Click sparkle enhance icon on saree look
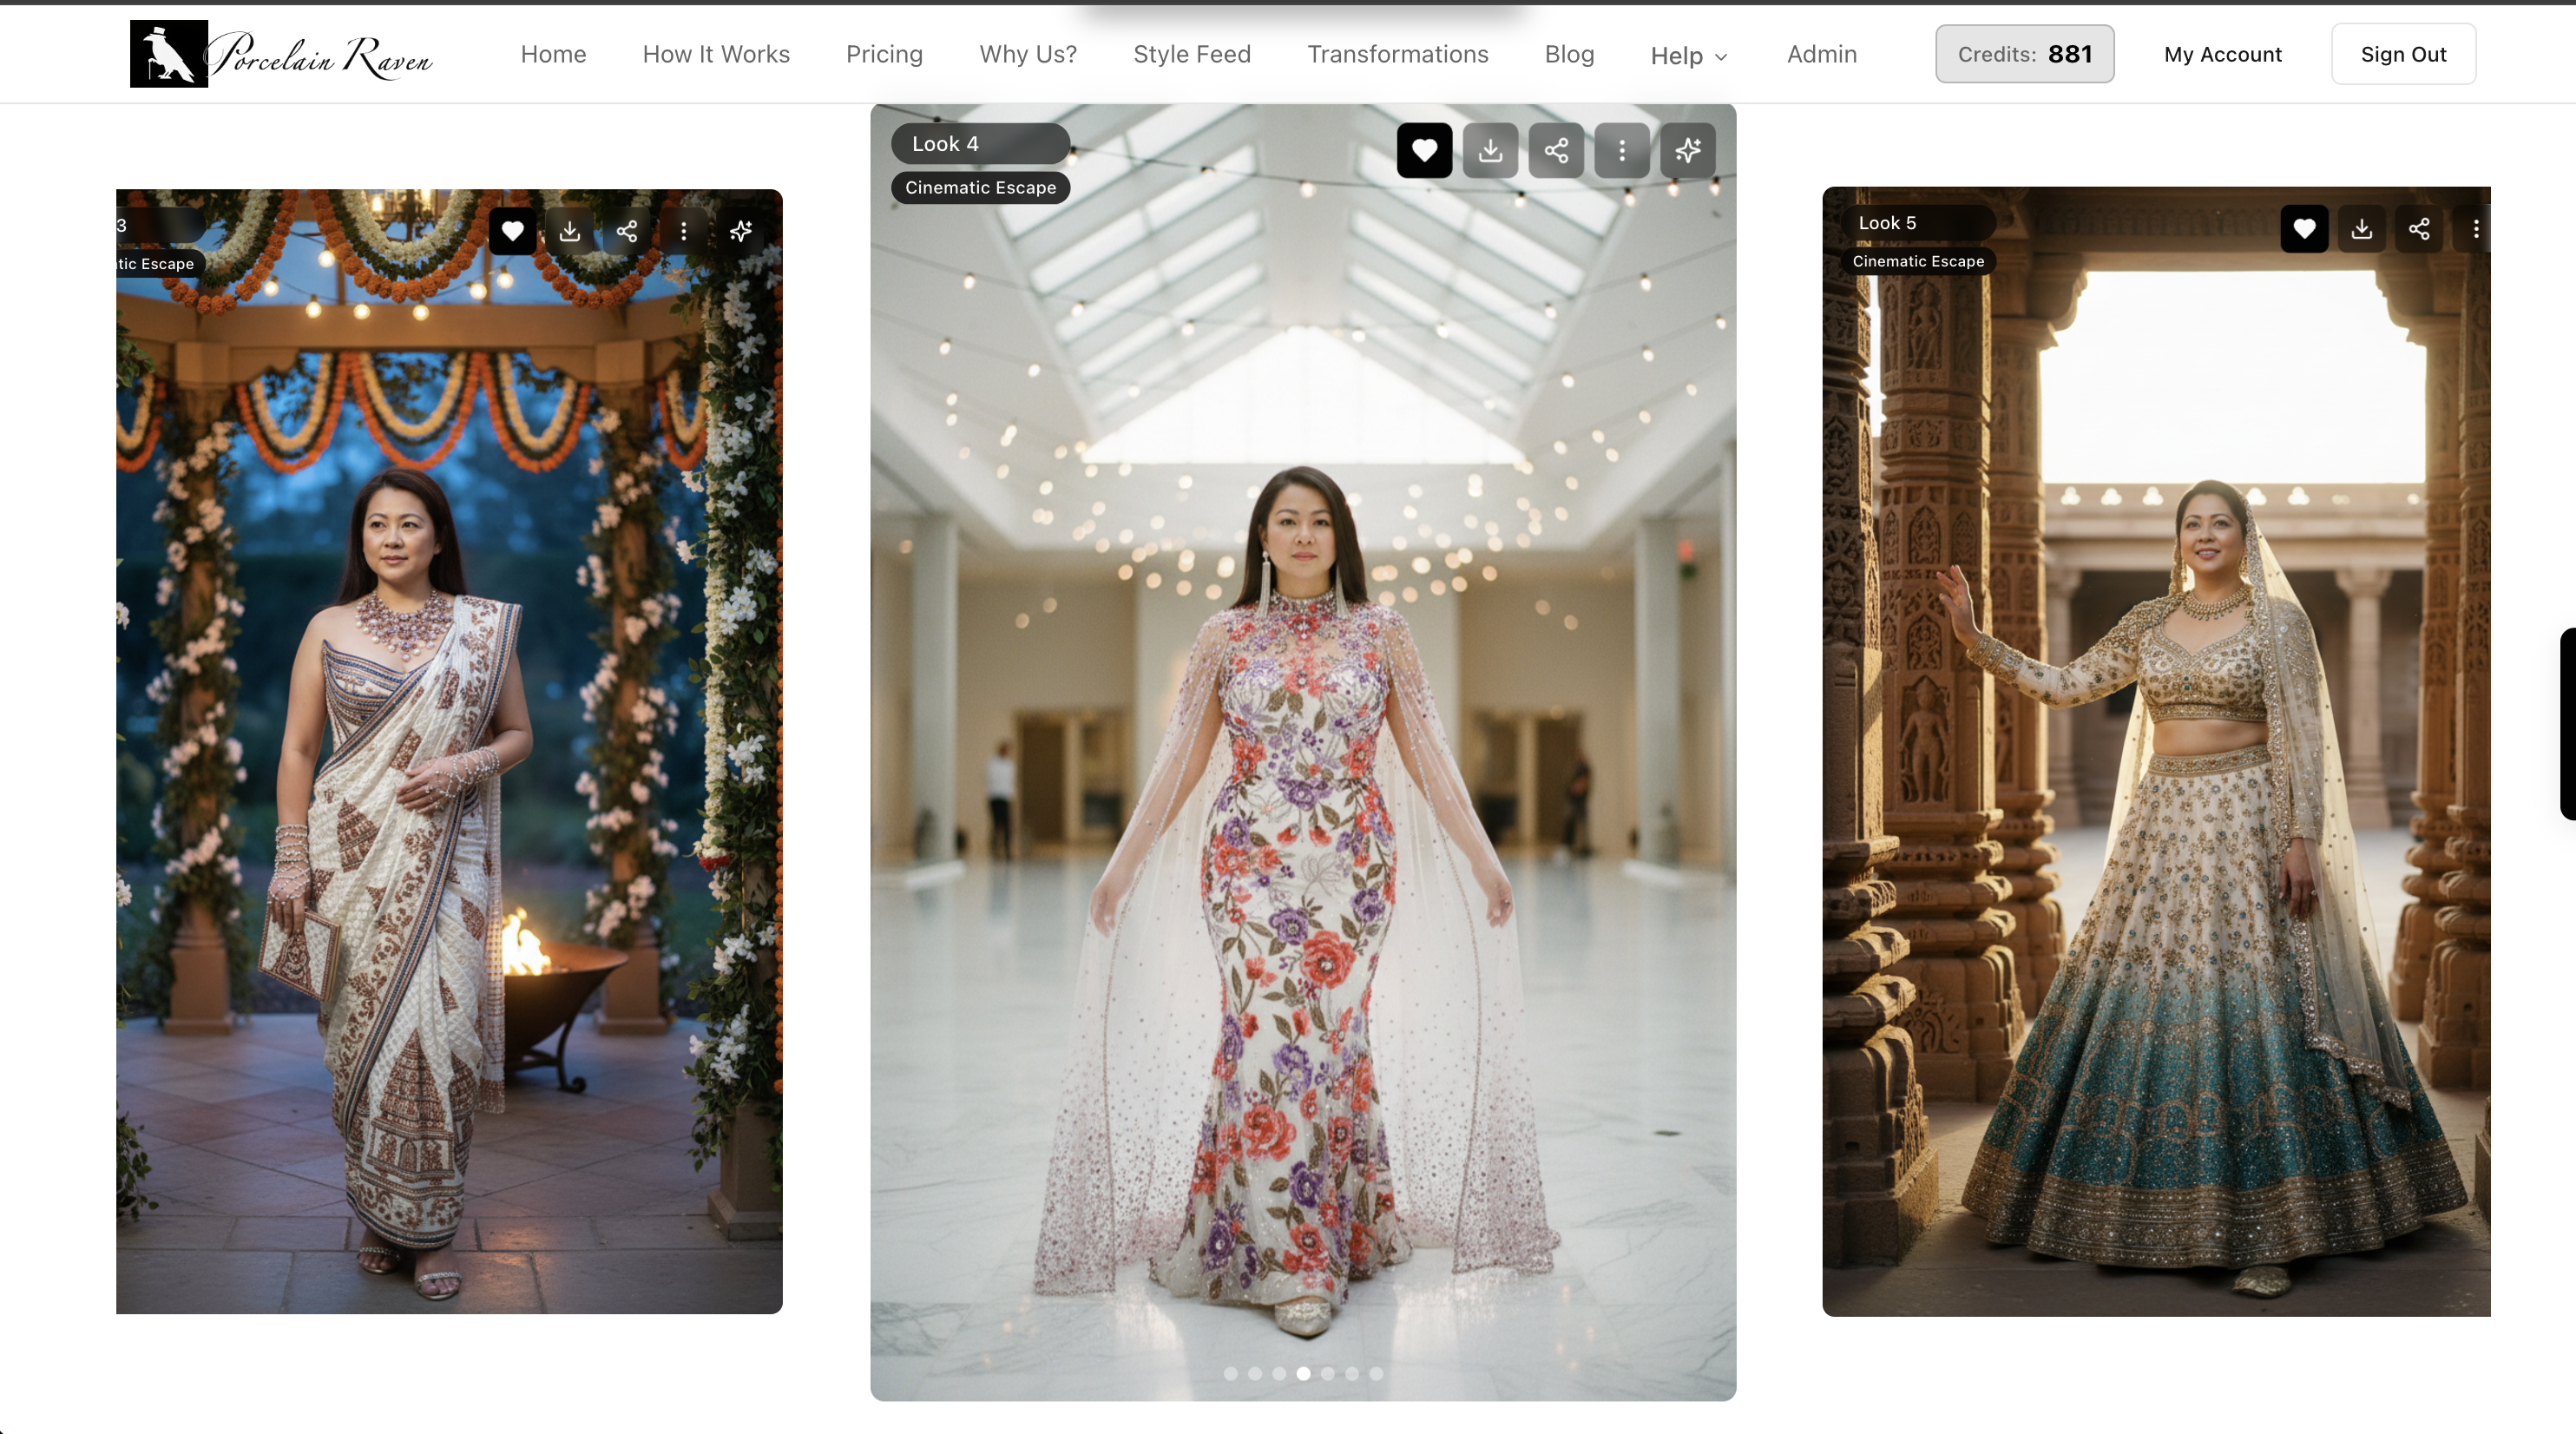The height and width of the screenshot is (1434, 2576). tap(740, 231)
